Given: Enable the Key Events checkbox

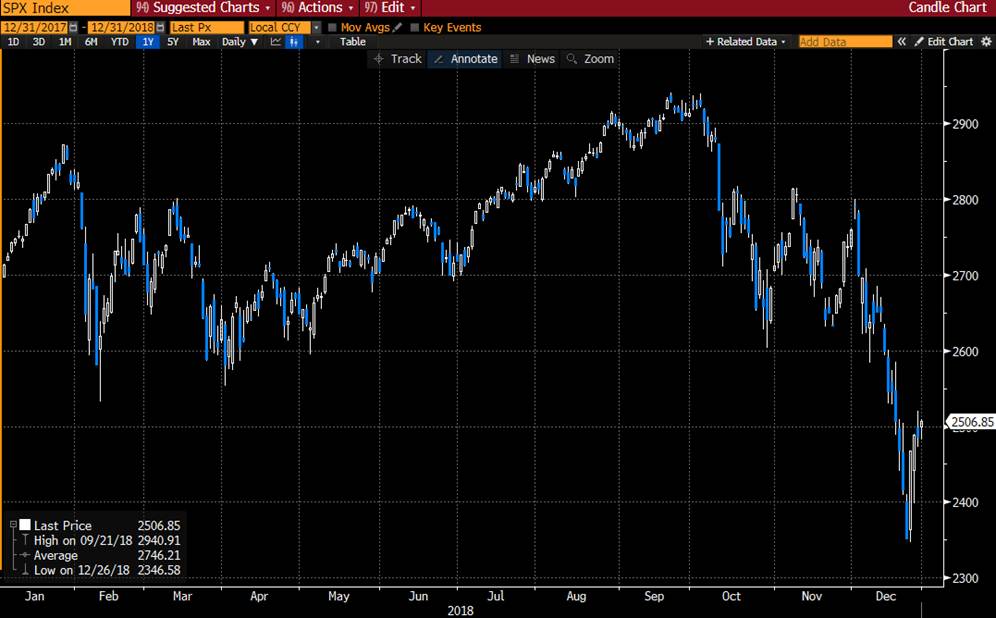Looking at the screenshot, I should (x=415, y=28).
